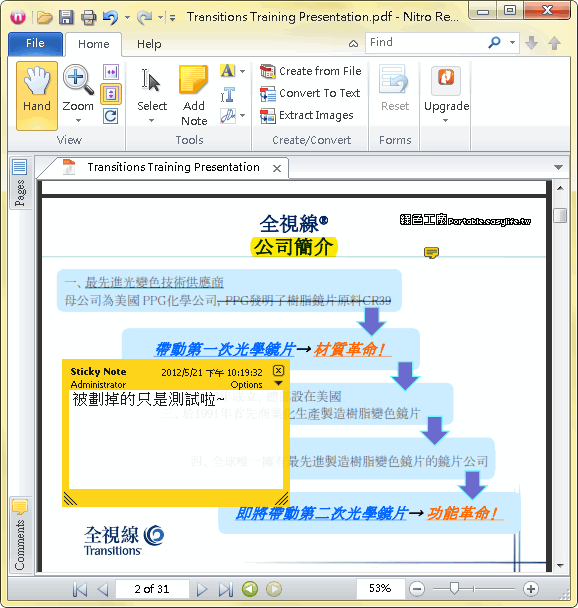This screenshot has width=578, height=608.
Task: Switch to the Home ribbon tab
Action: pyautogui.click(x=93, y=44)
